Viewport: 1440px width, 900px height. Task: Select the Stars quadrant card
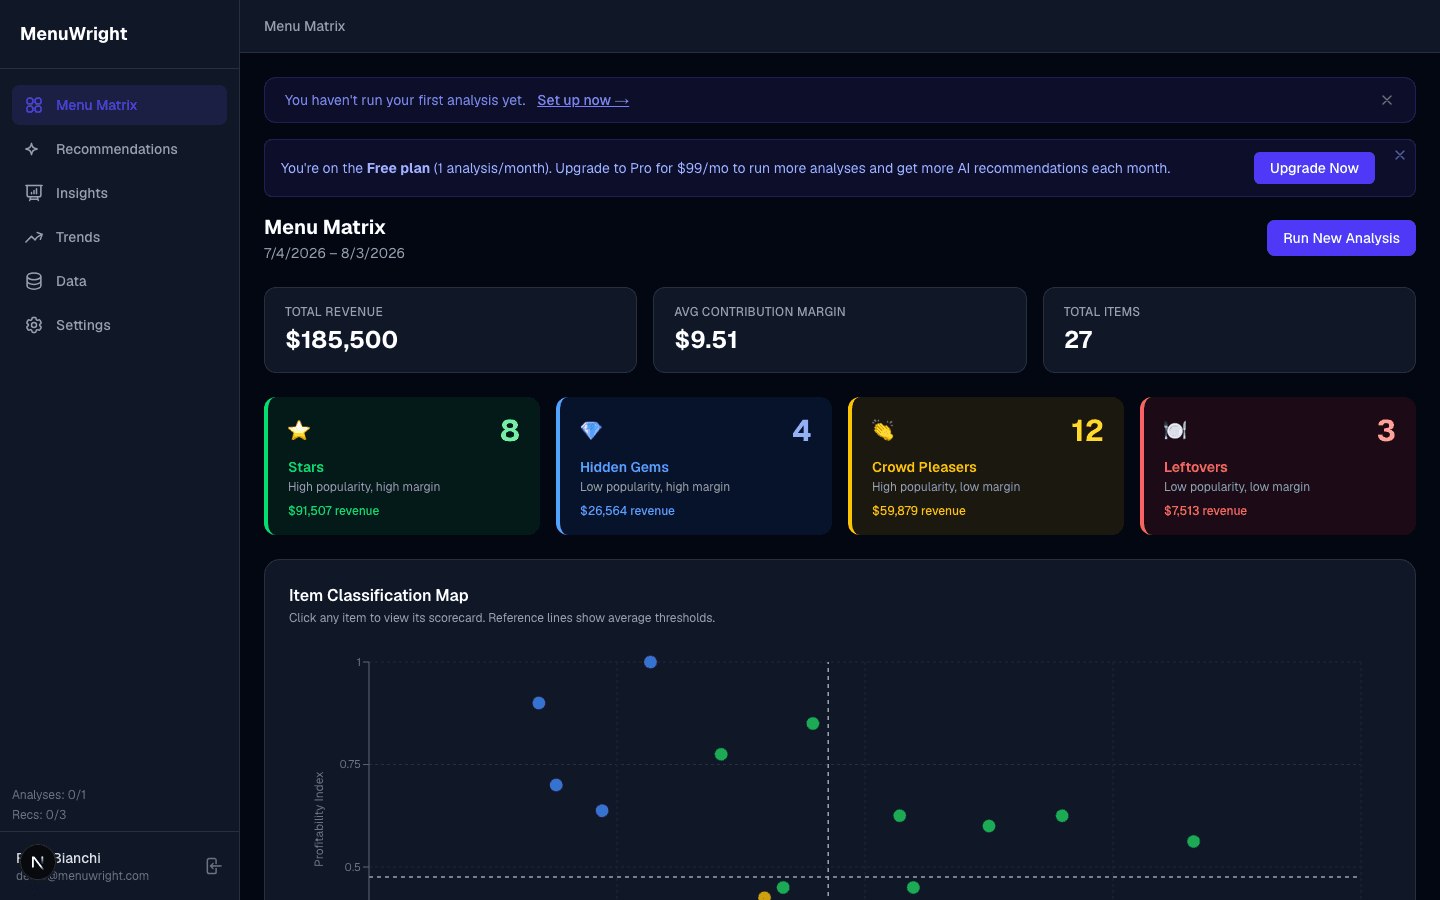pyautogui.click(x=402, y=466)
